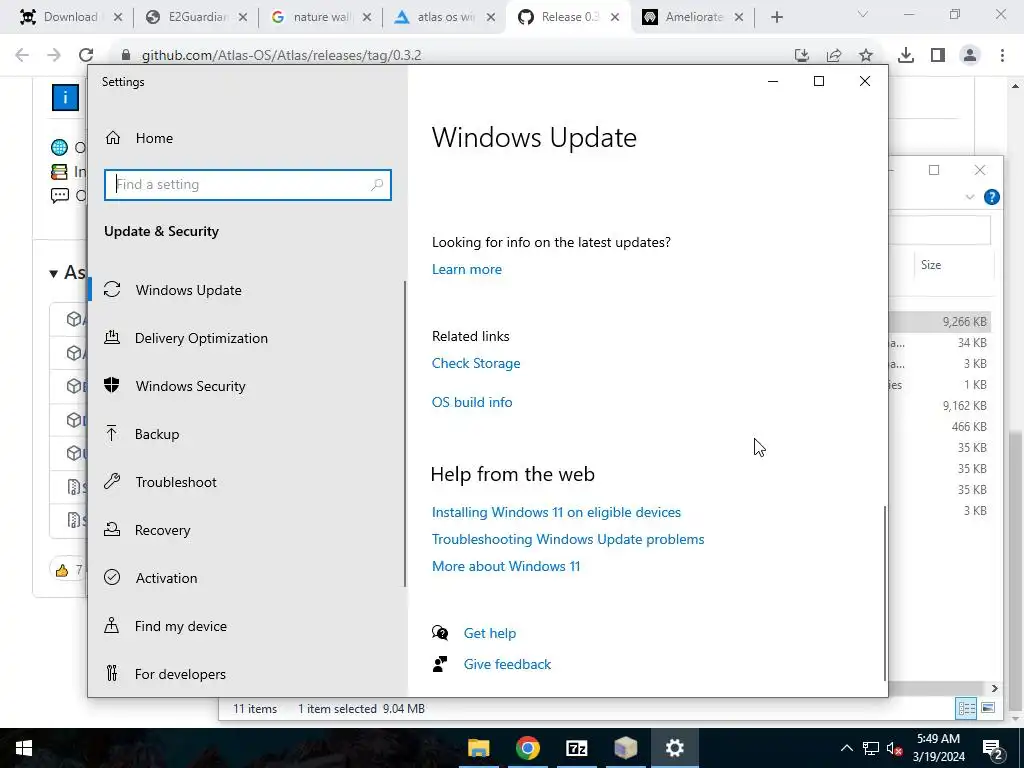Open For developers settings
Viewport: 1024px width, 768px height.
(180, 674)
